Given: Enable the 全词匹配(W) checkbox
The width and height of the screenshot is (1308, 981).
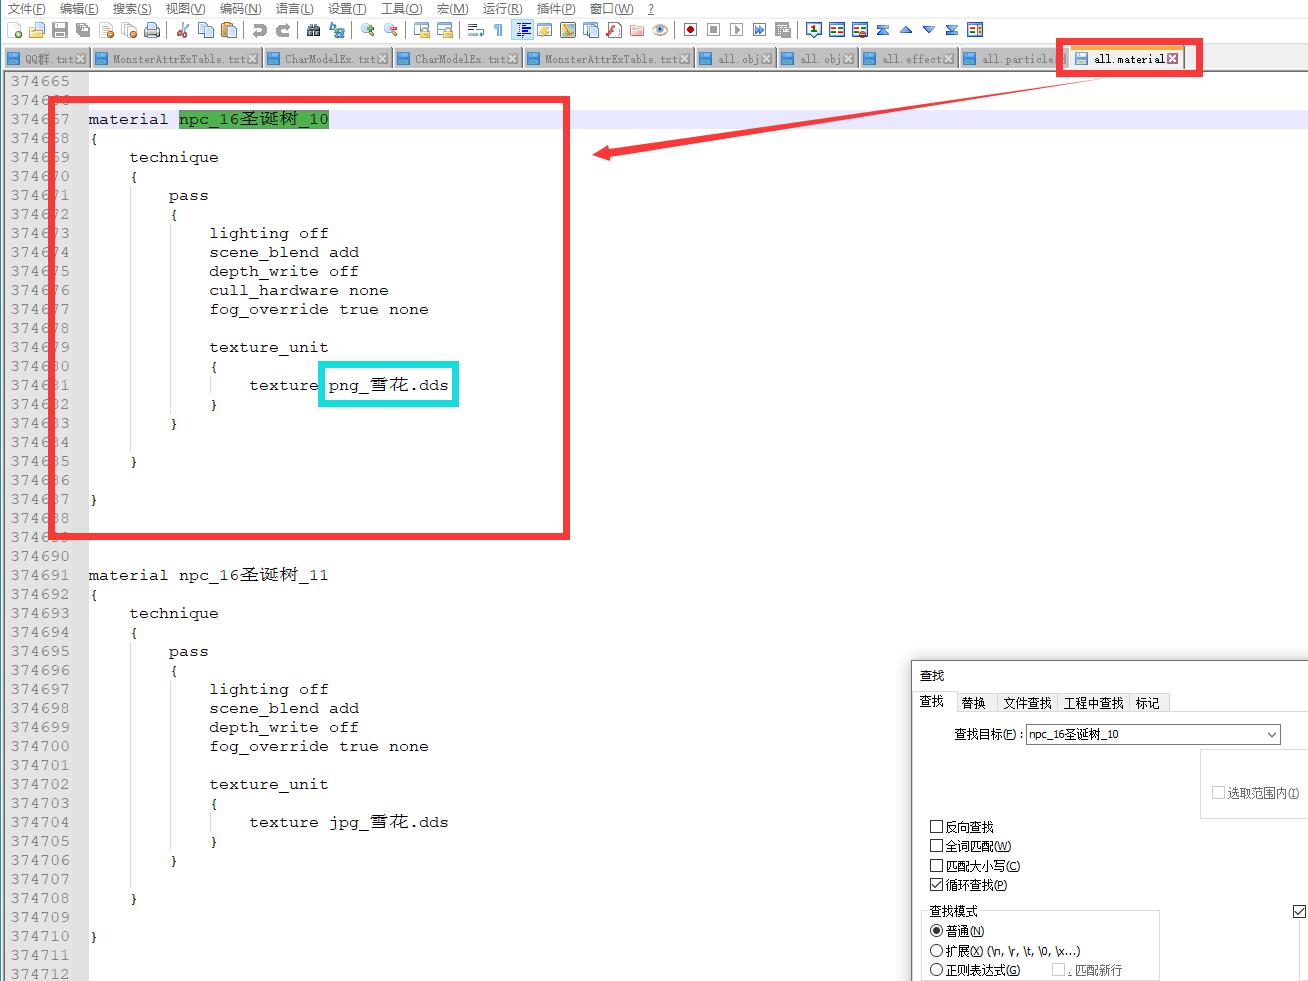Looking at the screenshot, I should (937, 846).
